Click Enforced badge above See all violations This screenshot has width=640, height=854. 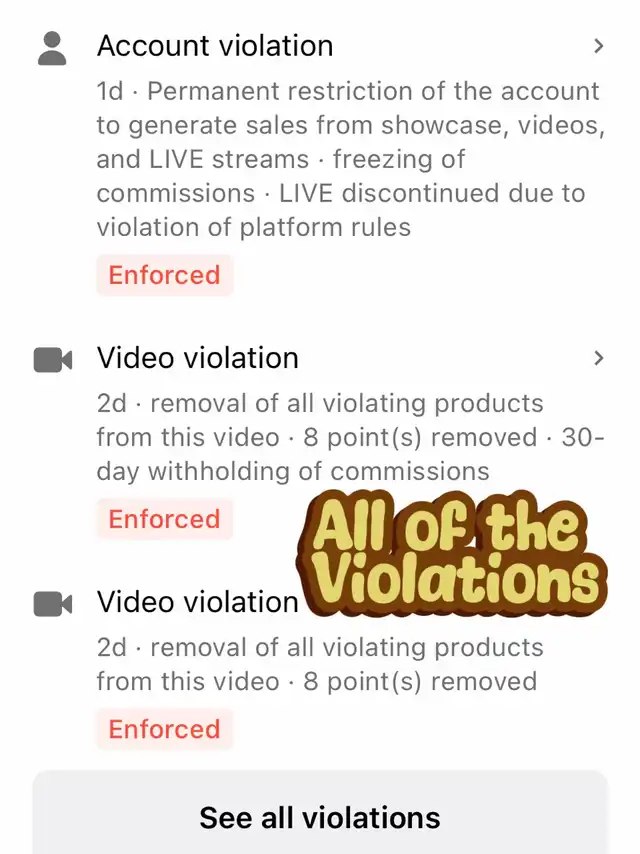click(x=164, y=729)
